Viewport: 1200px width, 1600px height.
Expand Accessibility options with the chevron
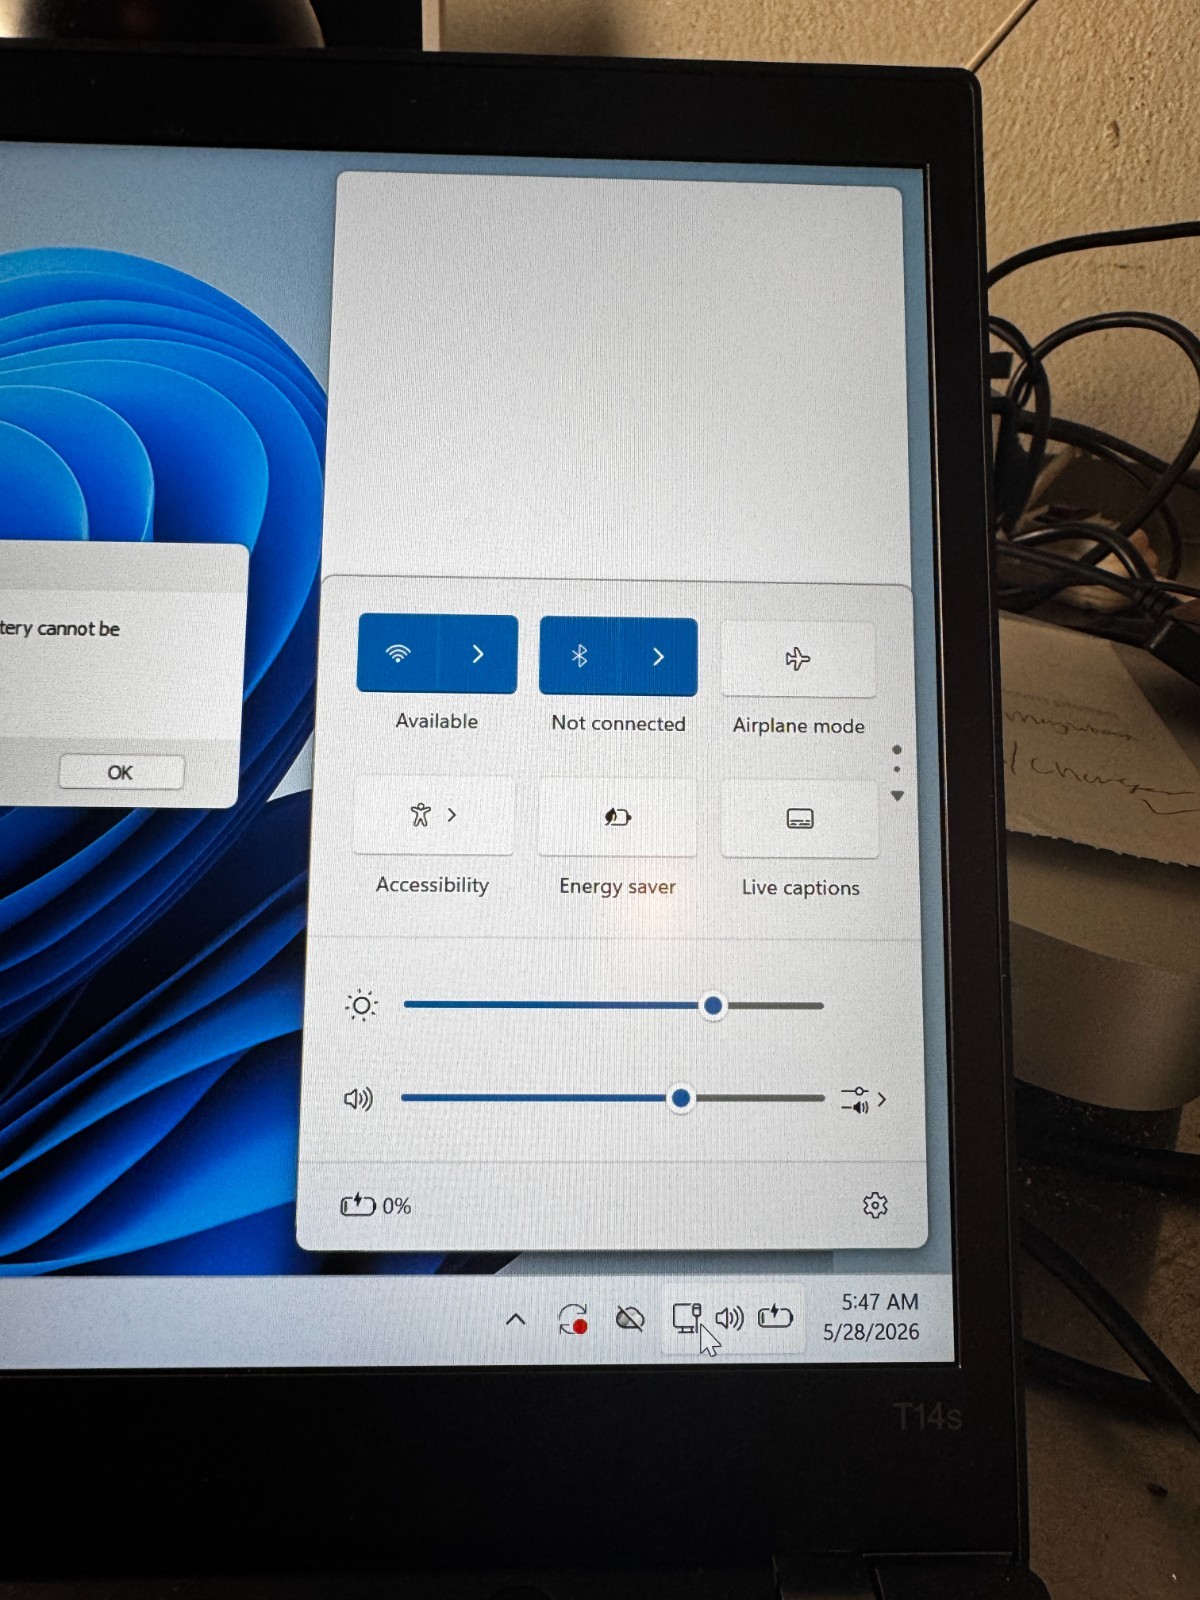pyautogui.click(x=452, y=815)
